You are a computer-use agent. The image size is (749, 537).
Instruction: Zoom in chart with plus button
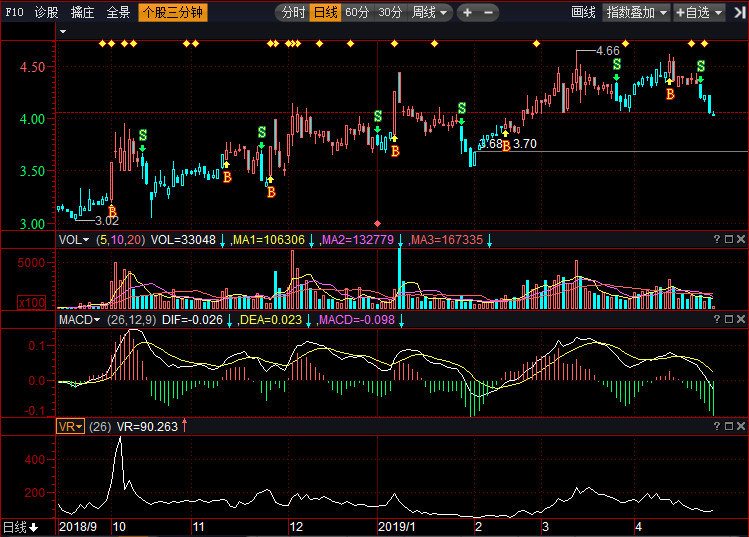click(x=468, y=12)
